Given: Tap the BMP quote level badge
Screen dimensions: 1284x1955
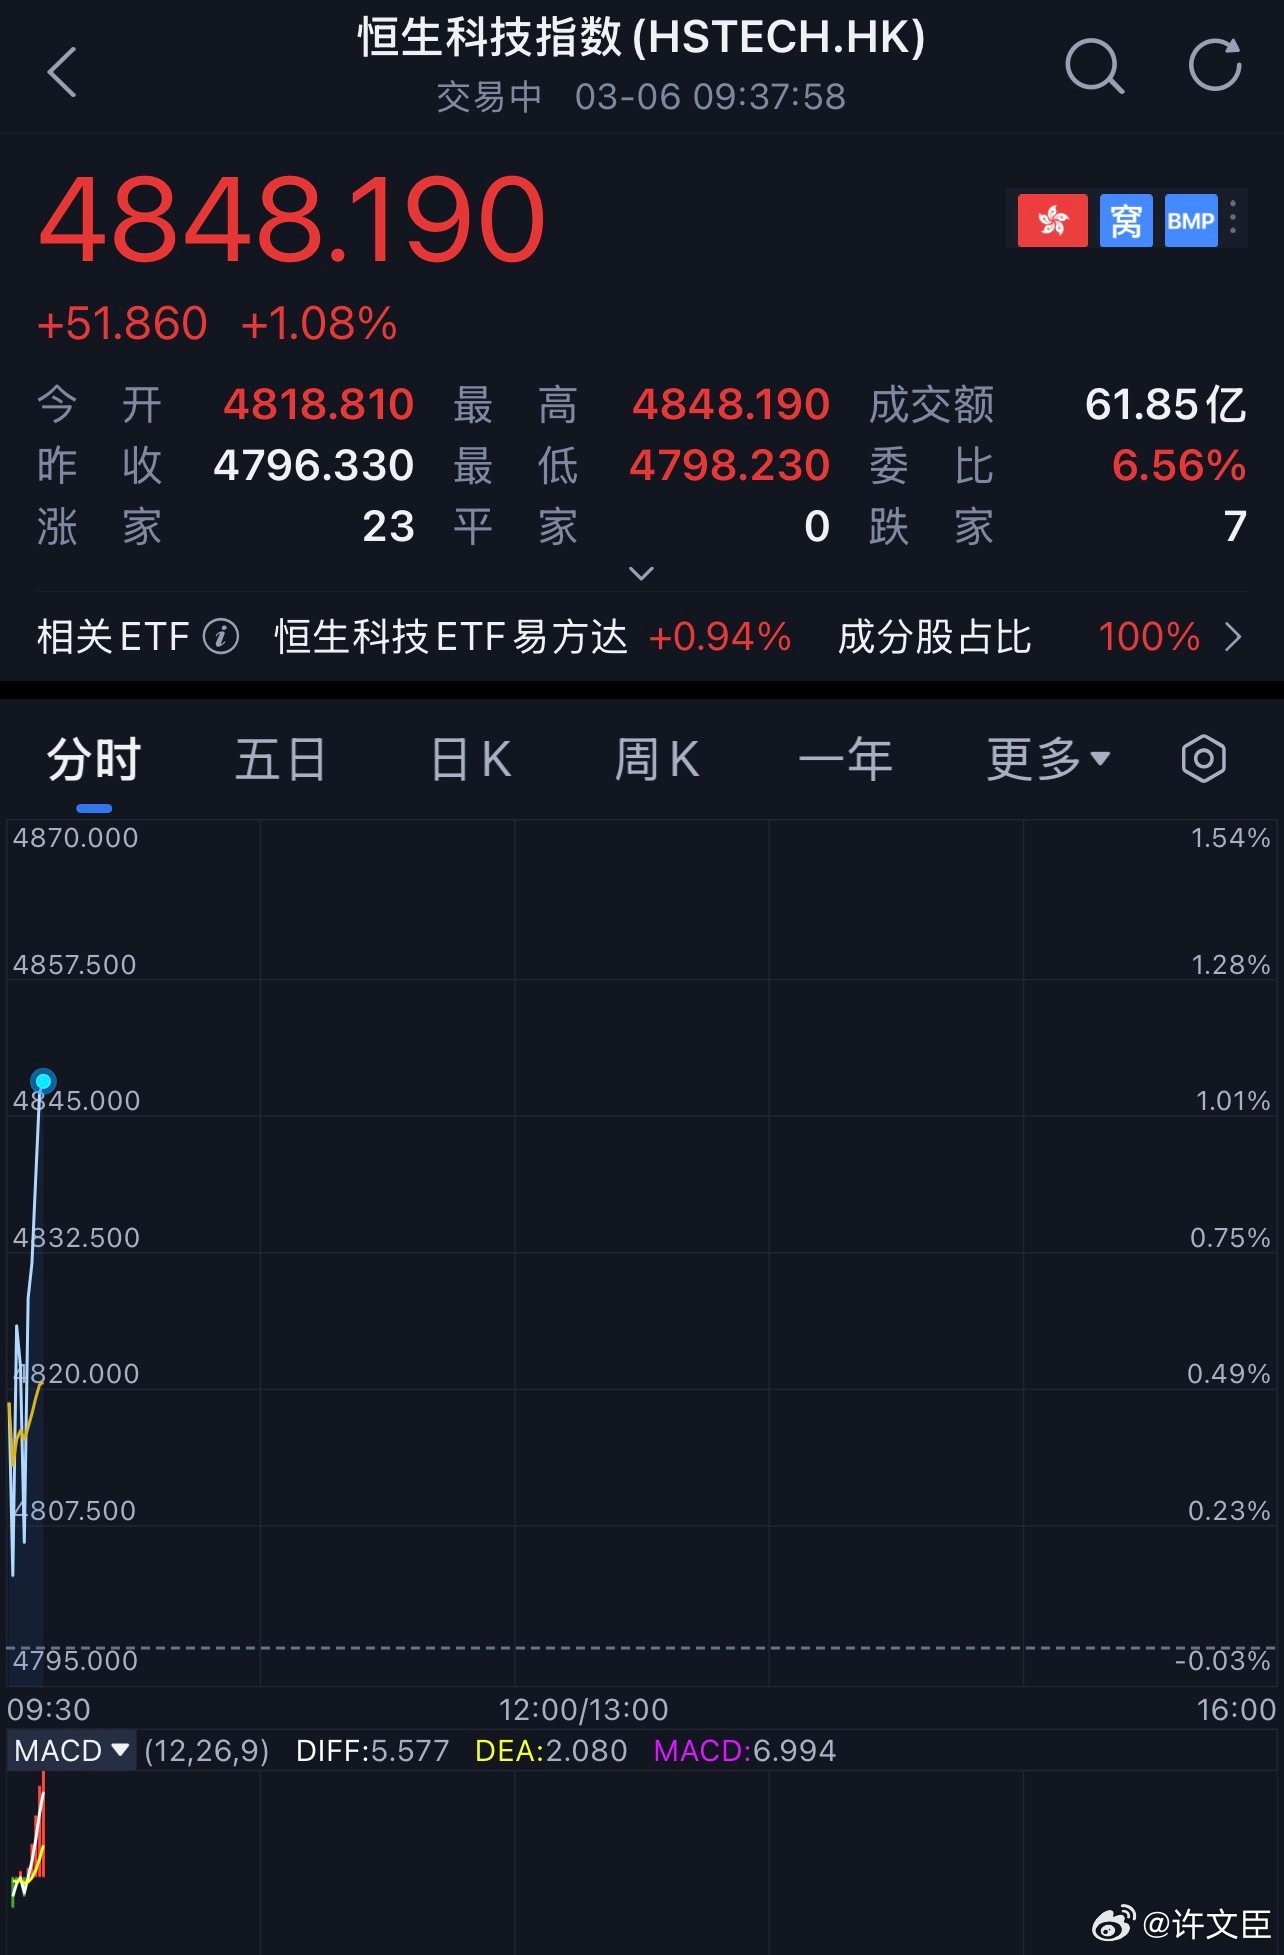Looking at the screenshot, I should 1191,220.
